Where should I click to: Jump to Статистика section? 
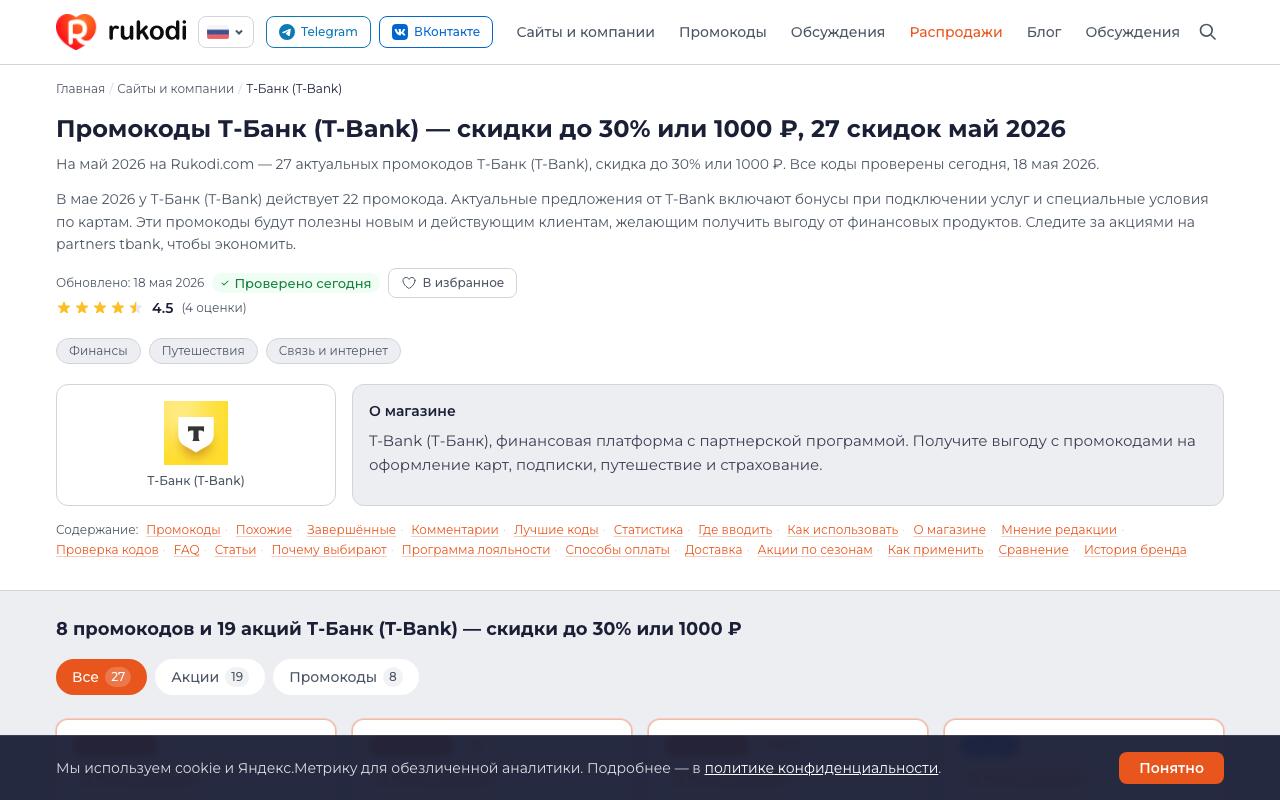click(648, 530)
